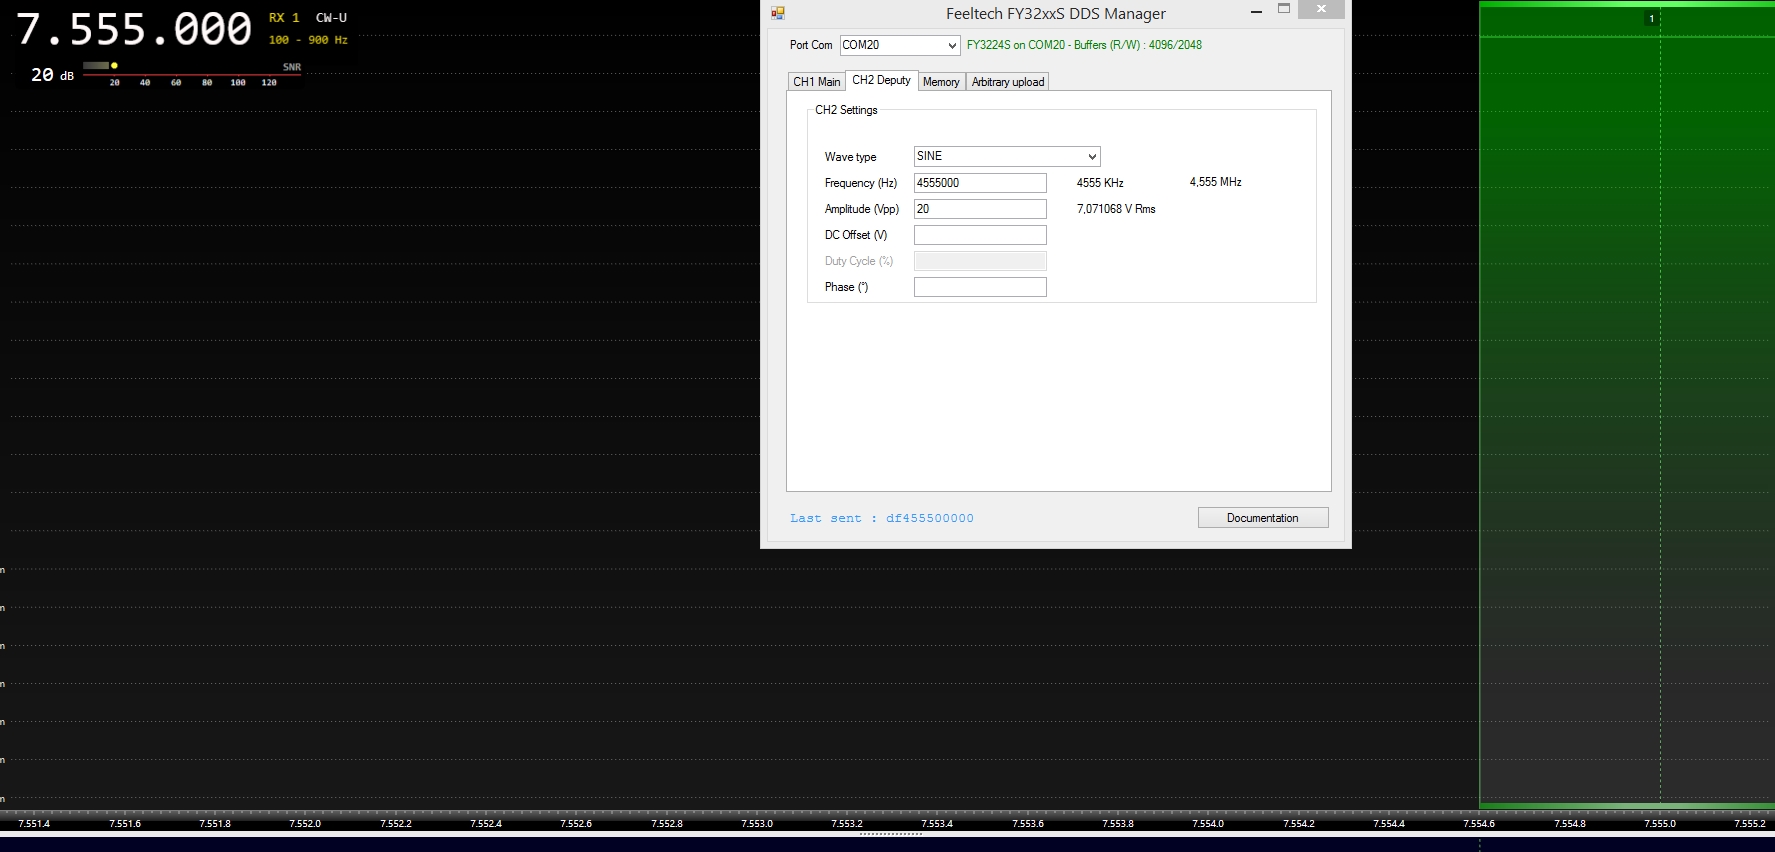Click the FY3224S on COM20 connection status

[x=1084, y=45]
